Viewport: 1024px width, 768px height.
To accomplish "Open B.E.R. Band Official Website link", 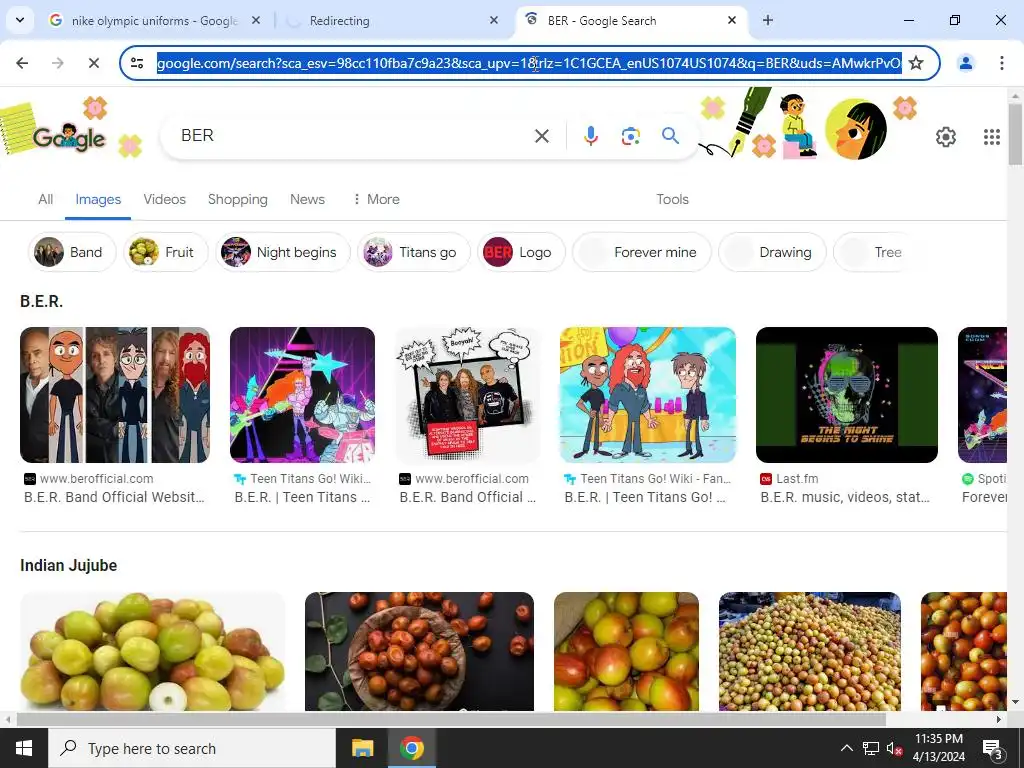I will point(114,497).
